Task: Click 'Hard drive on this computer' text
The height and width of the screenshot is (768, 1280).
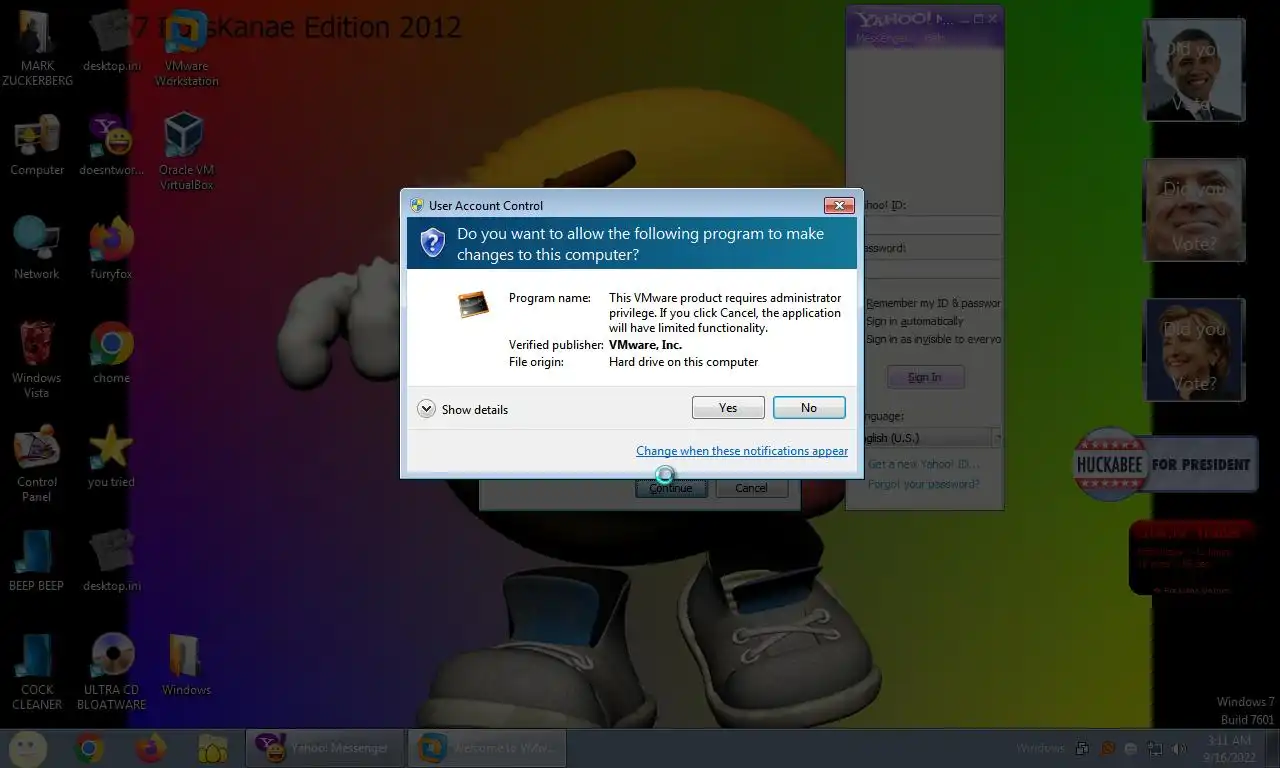Action: tap(684, 362)
